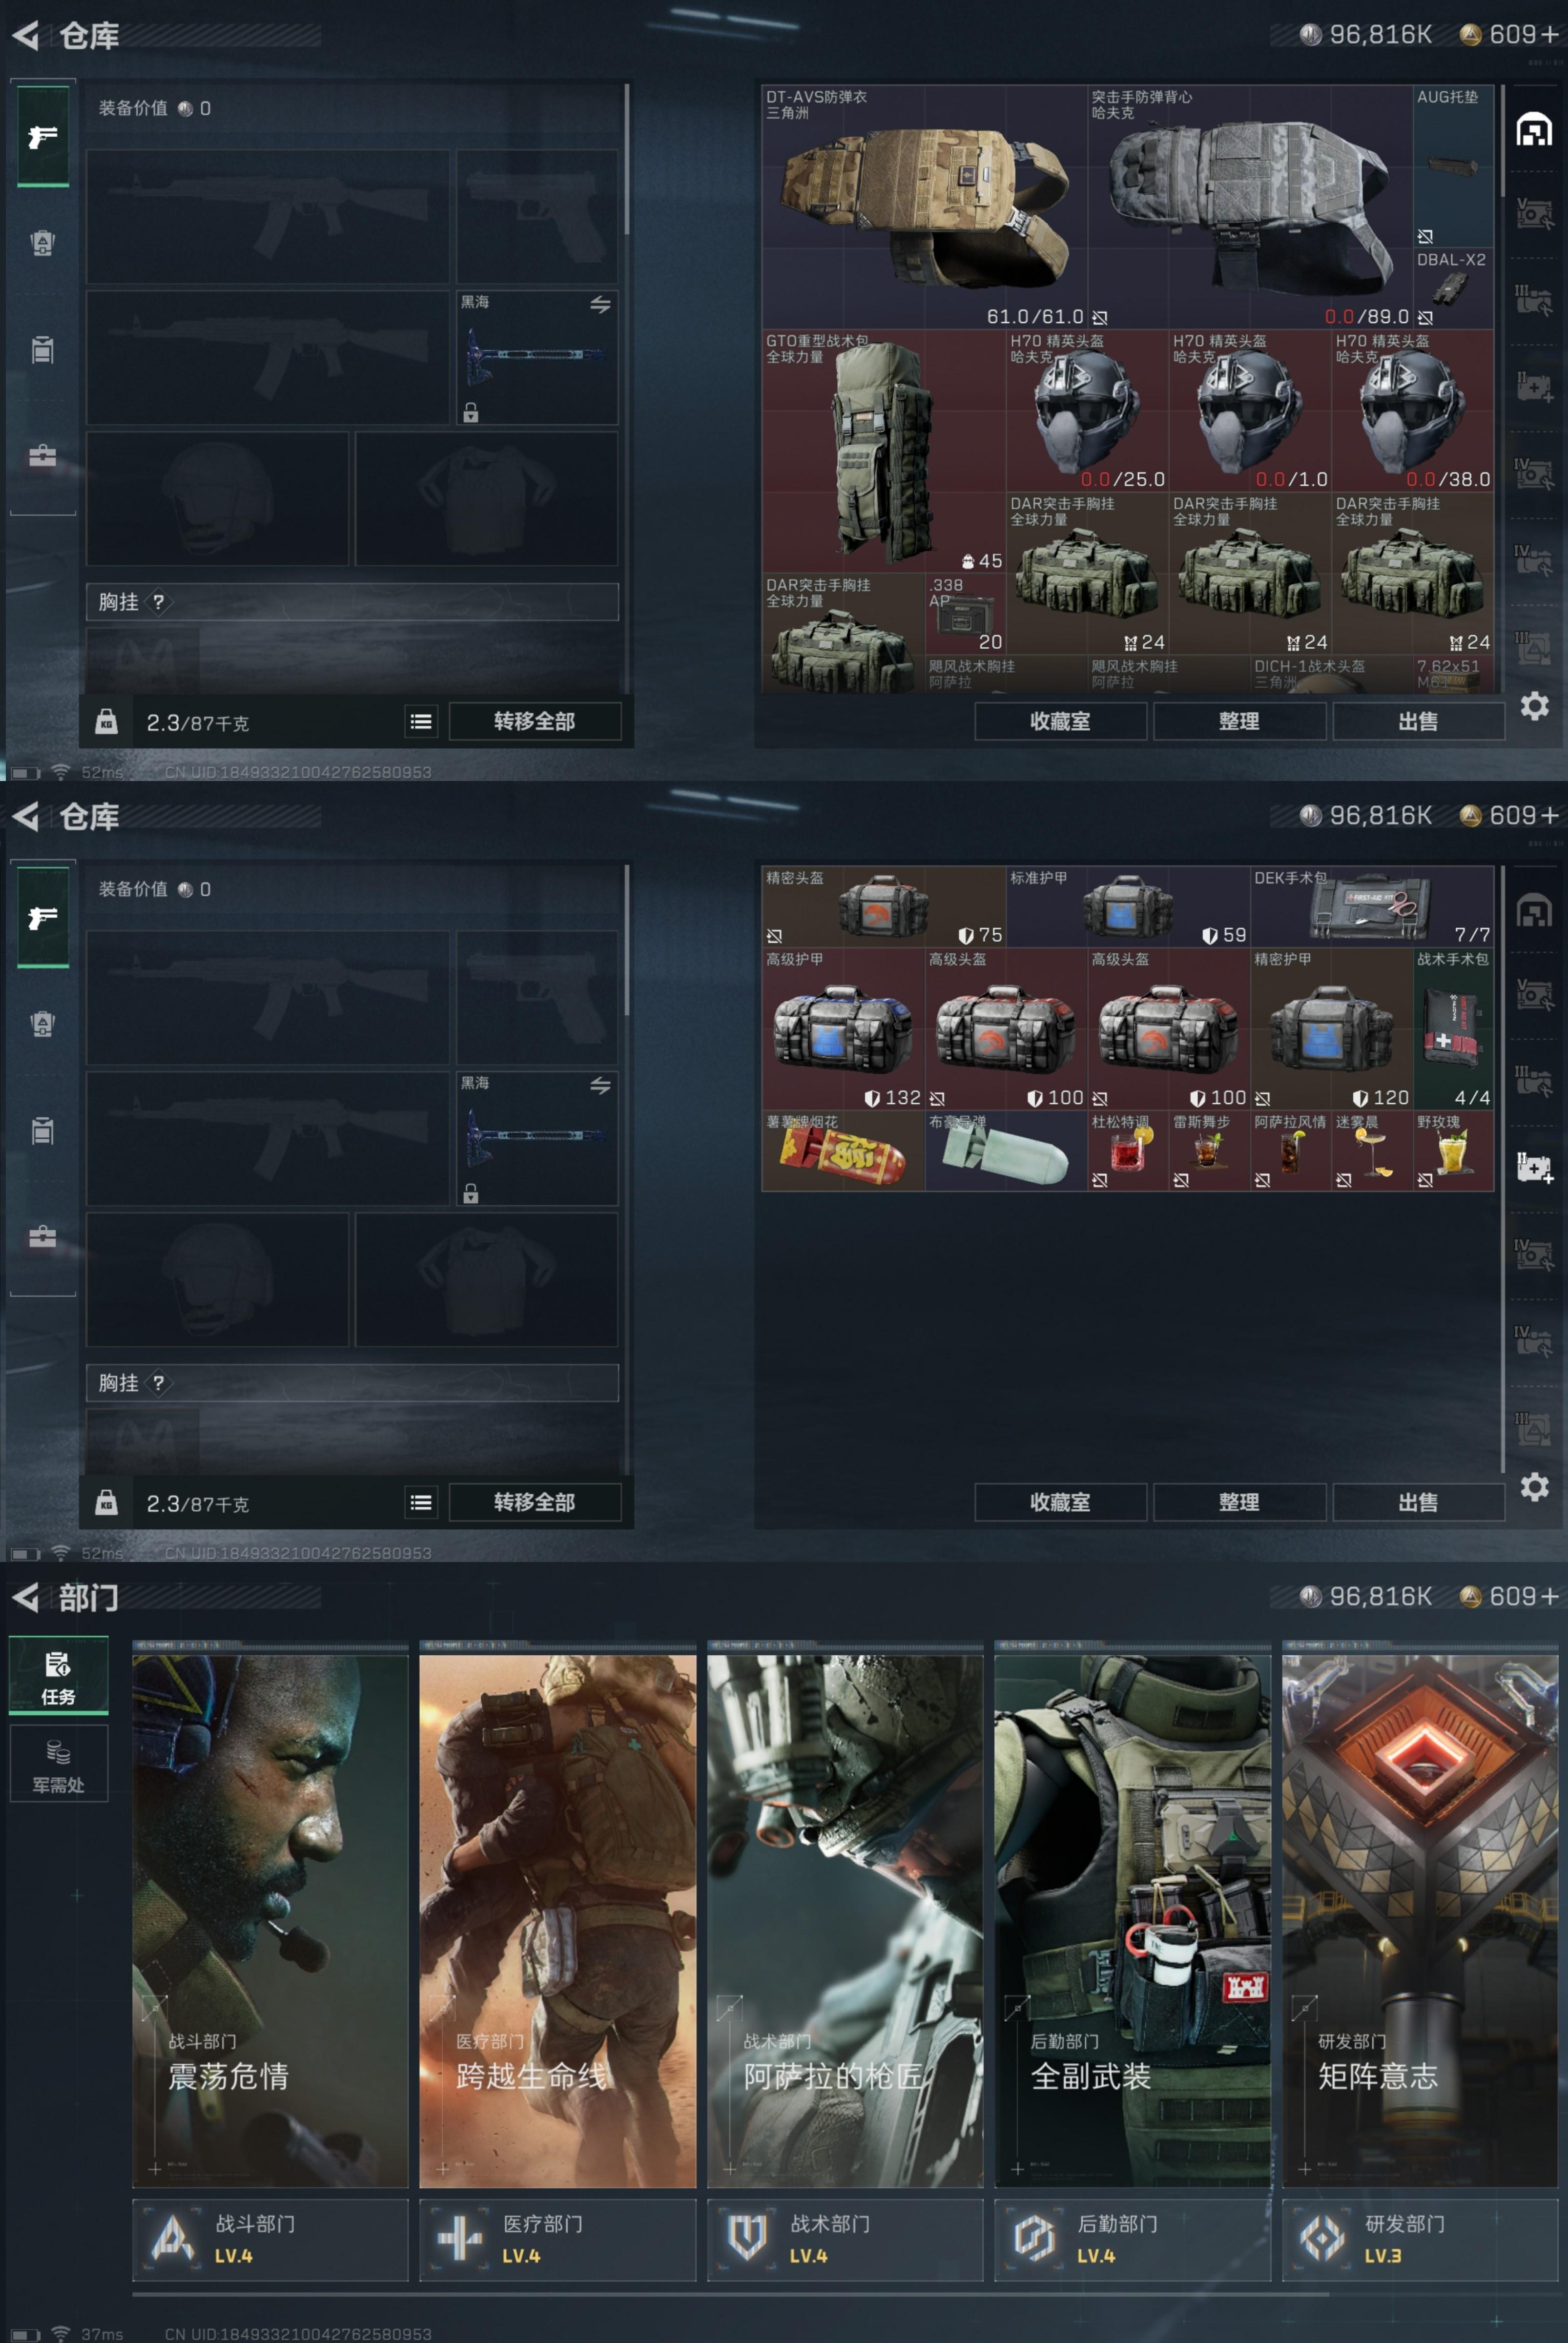Pick the 布雷导弹 missile item
1568x2343 pixels.
point(1005,1151)
